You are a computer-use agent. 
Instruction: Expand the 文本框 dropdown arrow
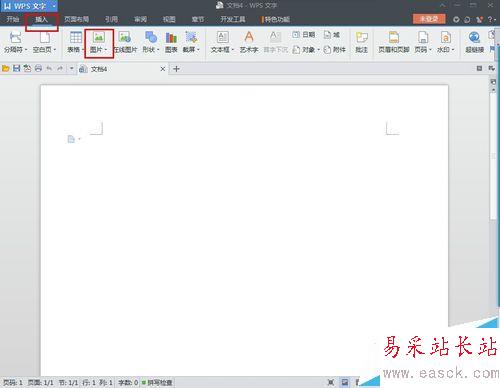click(x=232, y=50)
